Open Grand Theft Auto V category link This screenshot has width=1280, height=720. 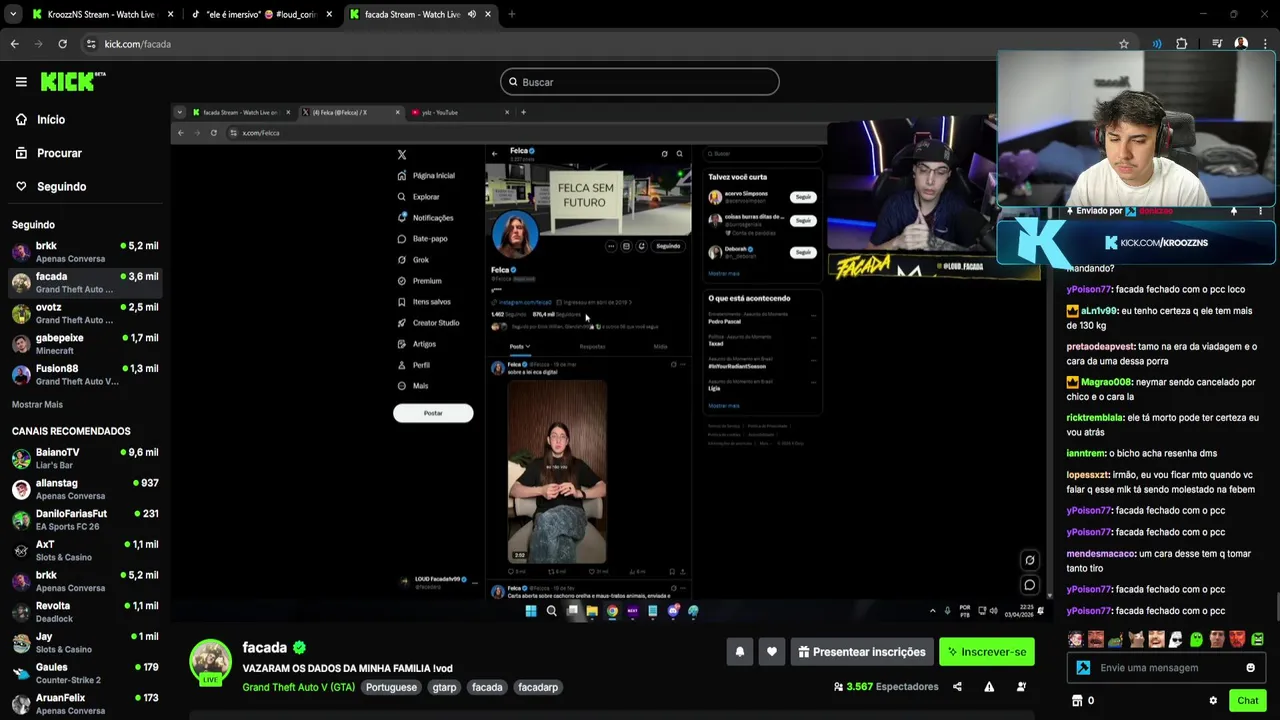(298, 687)
